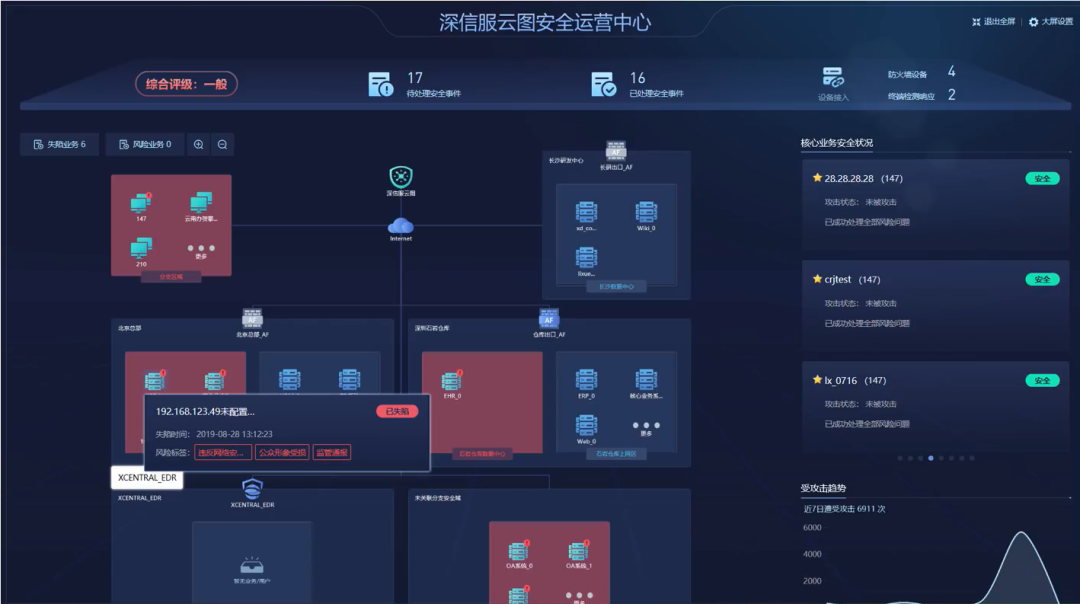Select the OA系统_0 server node
Screen dimensions: 1080x604
tap(519, 551)
